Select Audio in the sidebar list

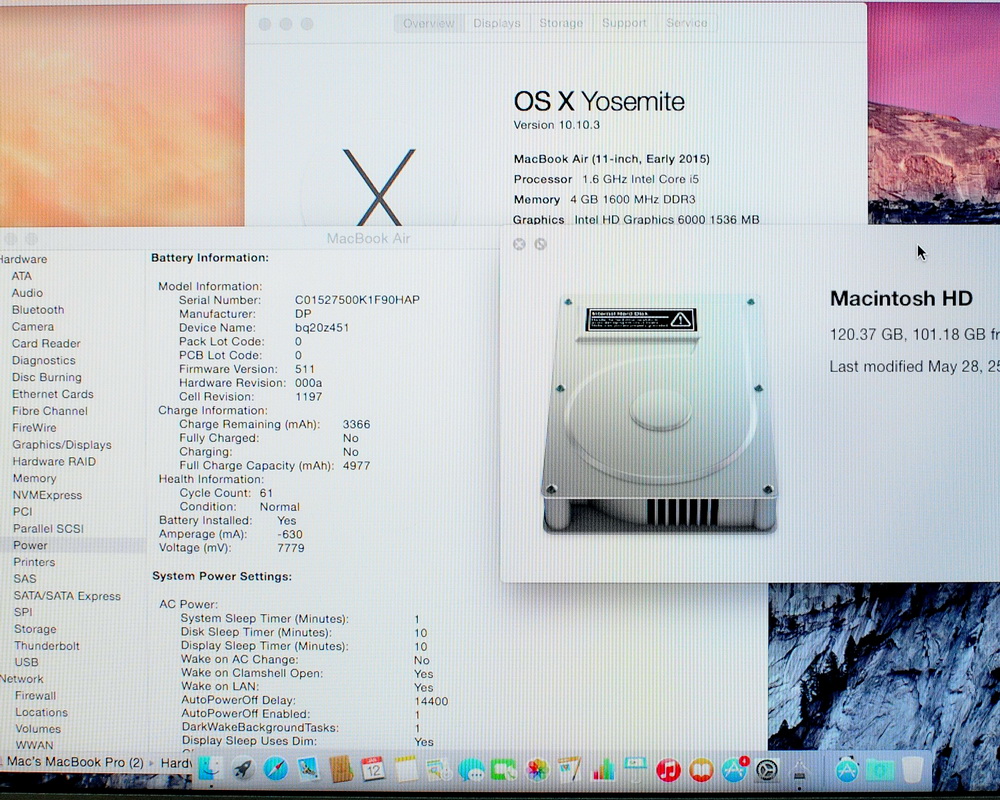pyautogui.click(x=27, y=293)
